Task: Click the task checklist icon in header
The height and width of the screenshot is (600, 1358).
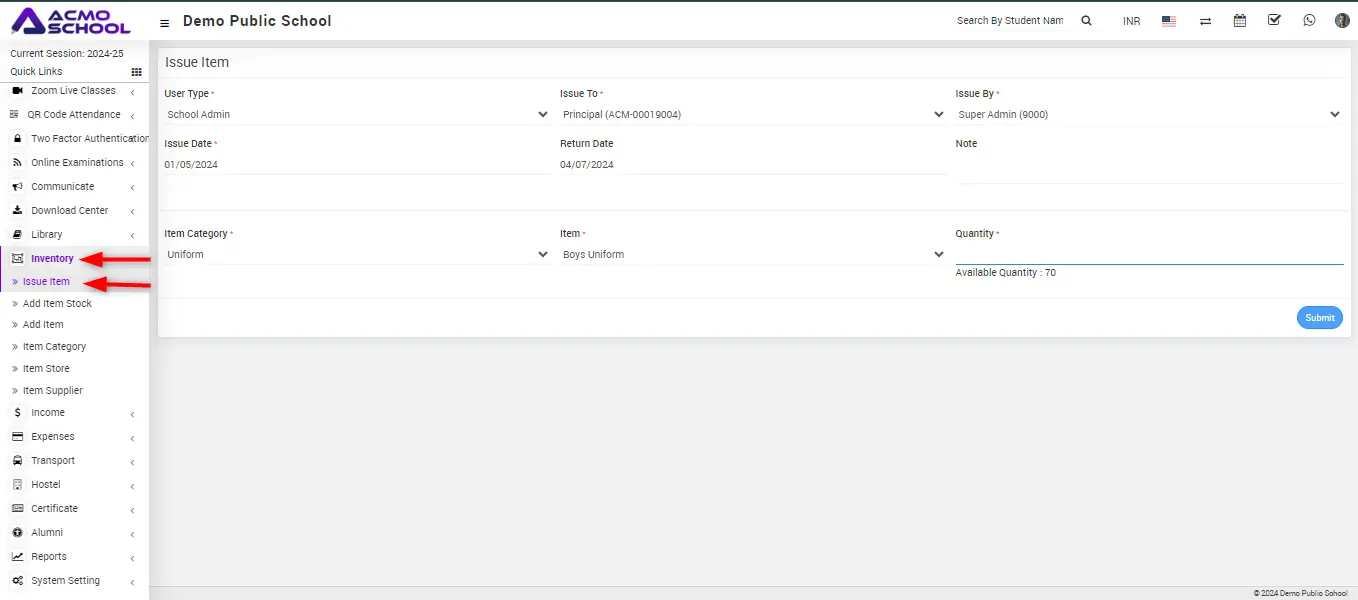Action: [1274, 20]
